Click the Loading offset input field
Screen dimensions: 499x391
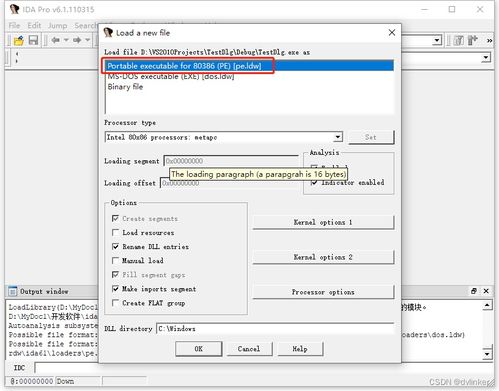(x=230, y=183)
